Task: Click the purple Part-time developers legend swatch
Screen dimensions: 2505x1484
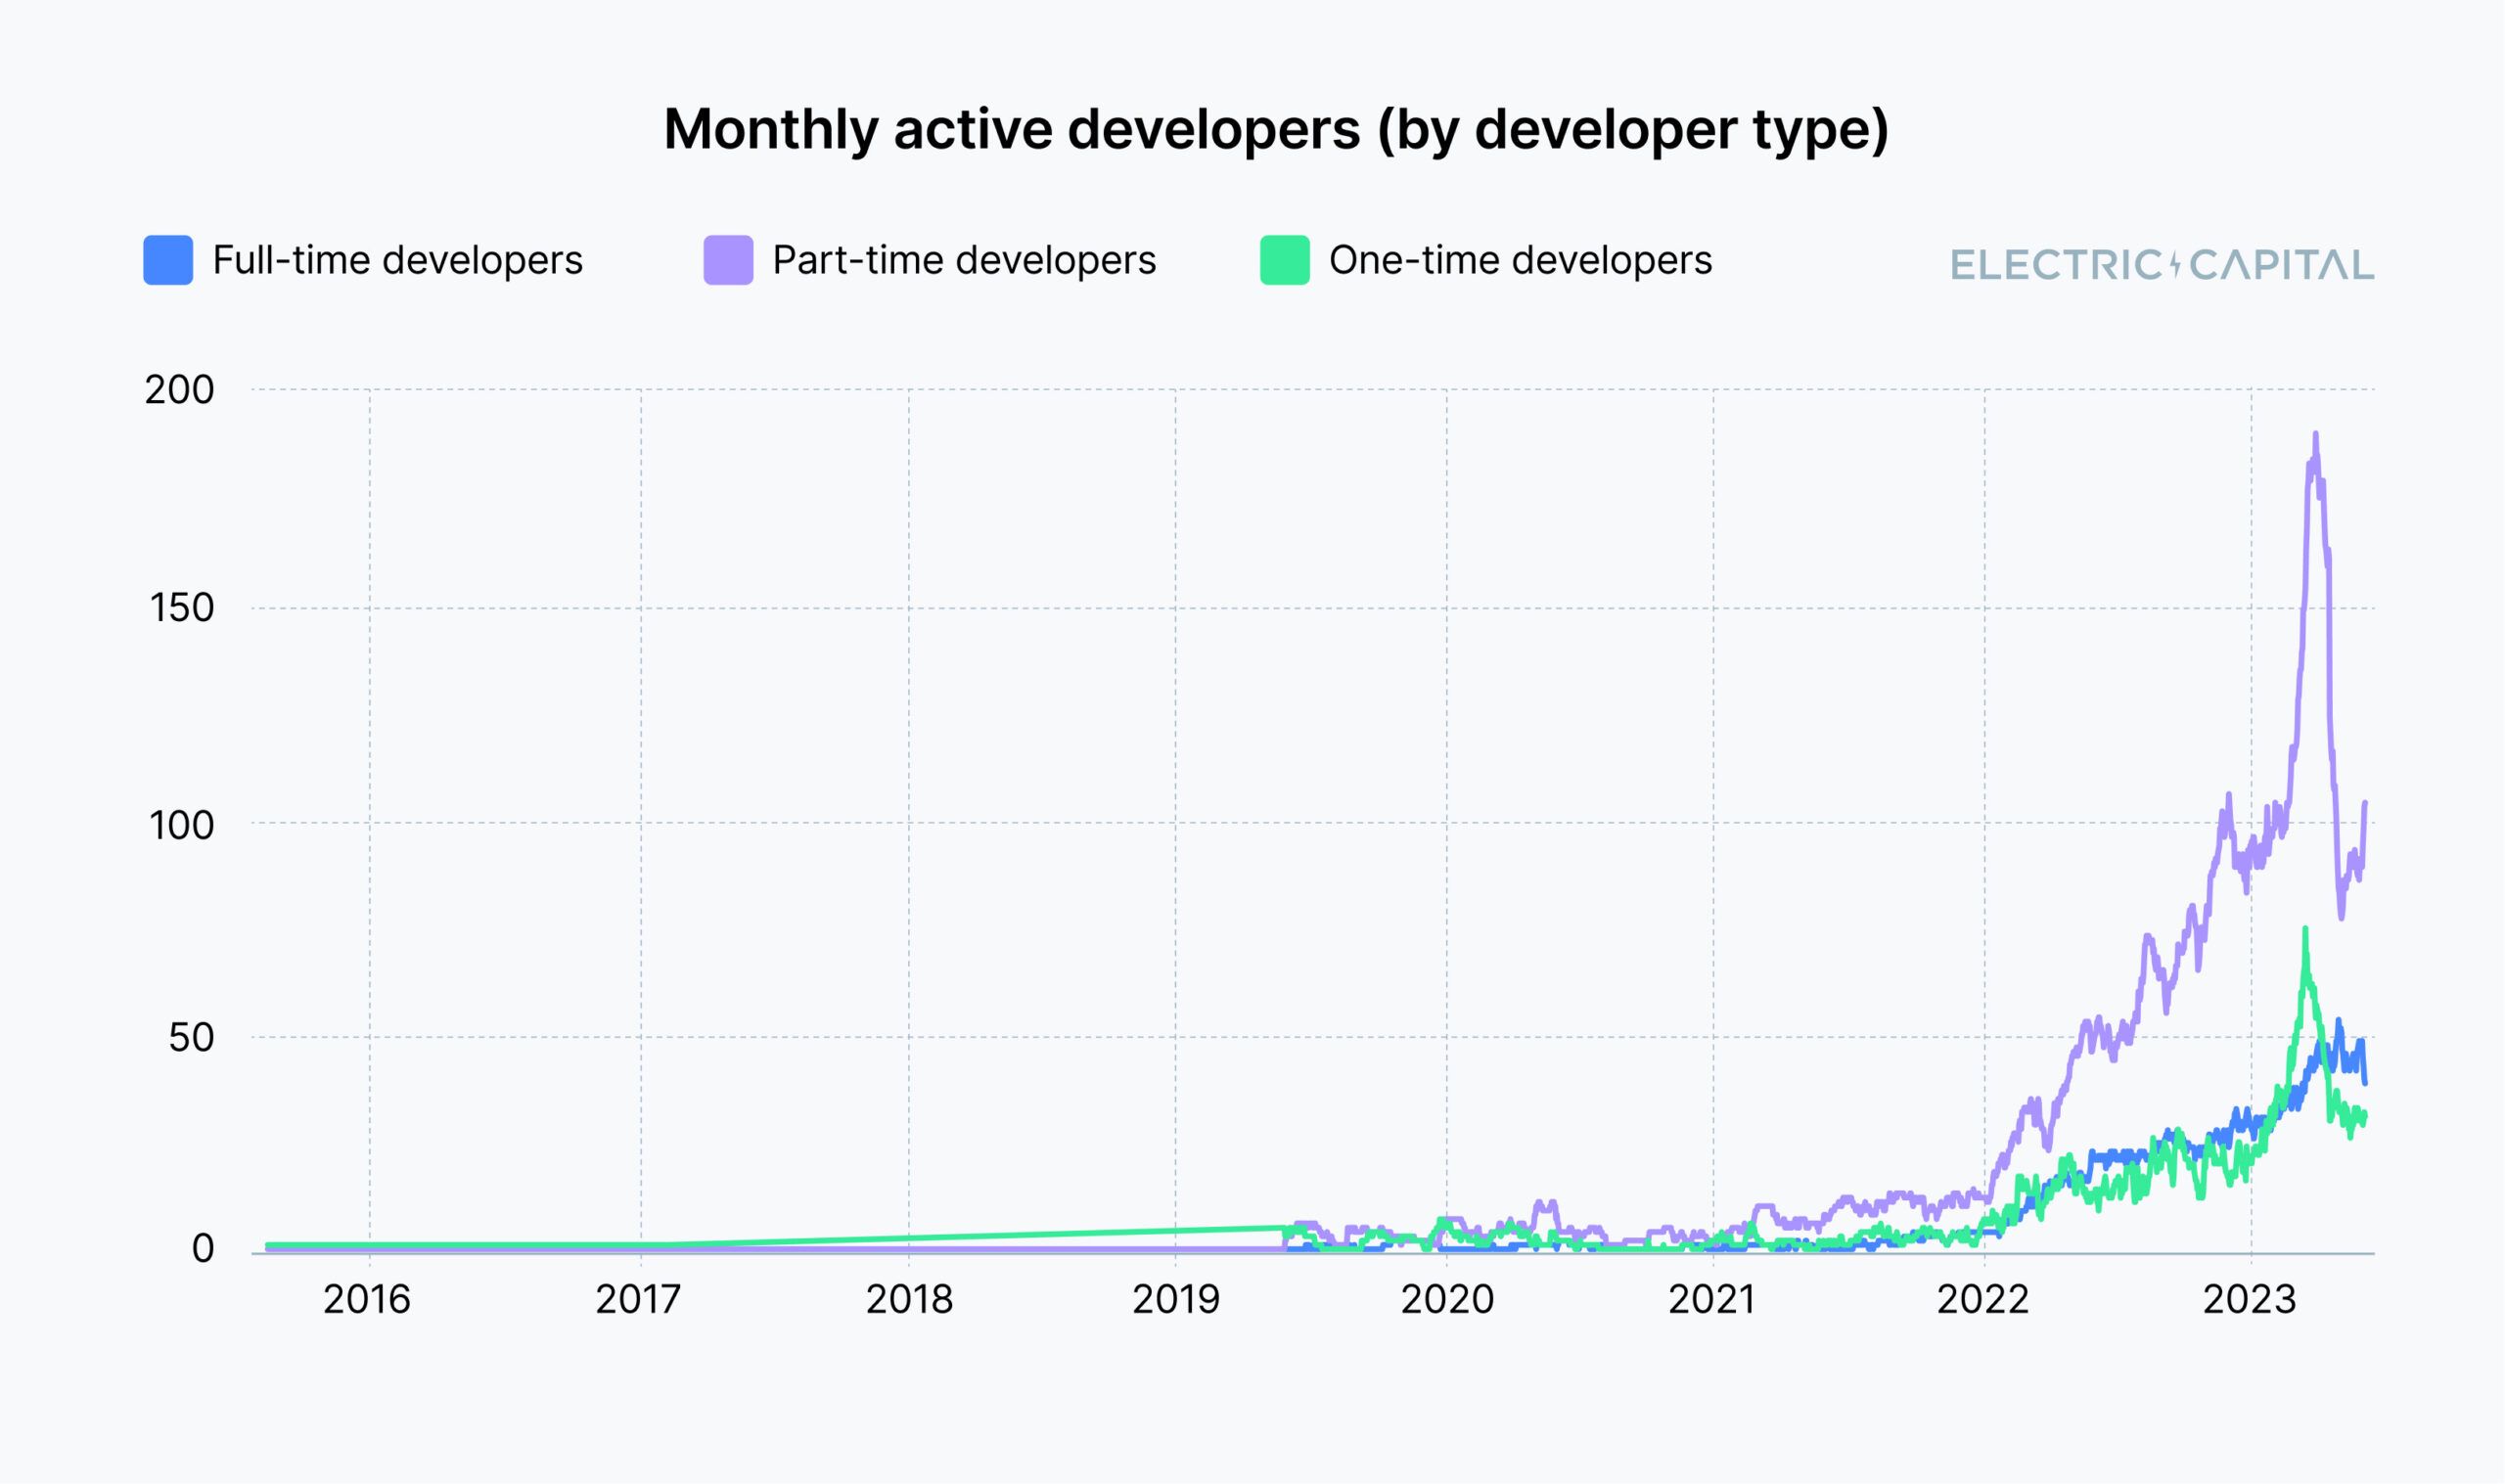Action: click(728, 261)
